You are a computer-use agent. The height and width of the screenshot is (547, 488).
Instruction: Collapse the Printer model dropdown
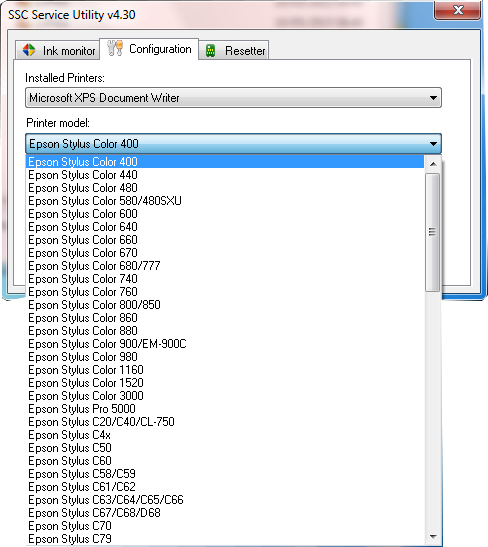click(233, 144)
